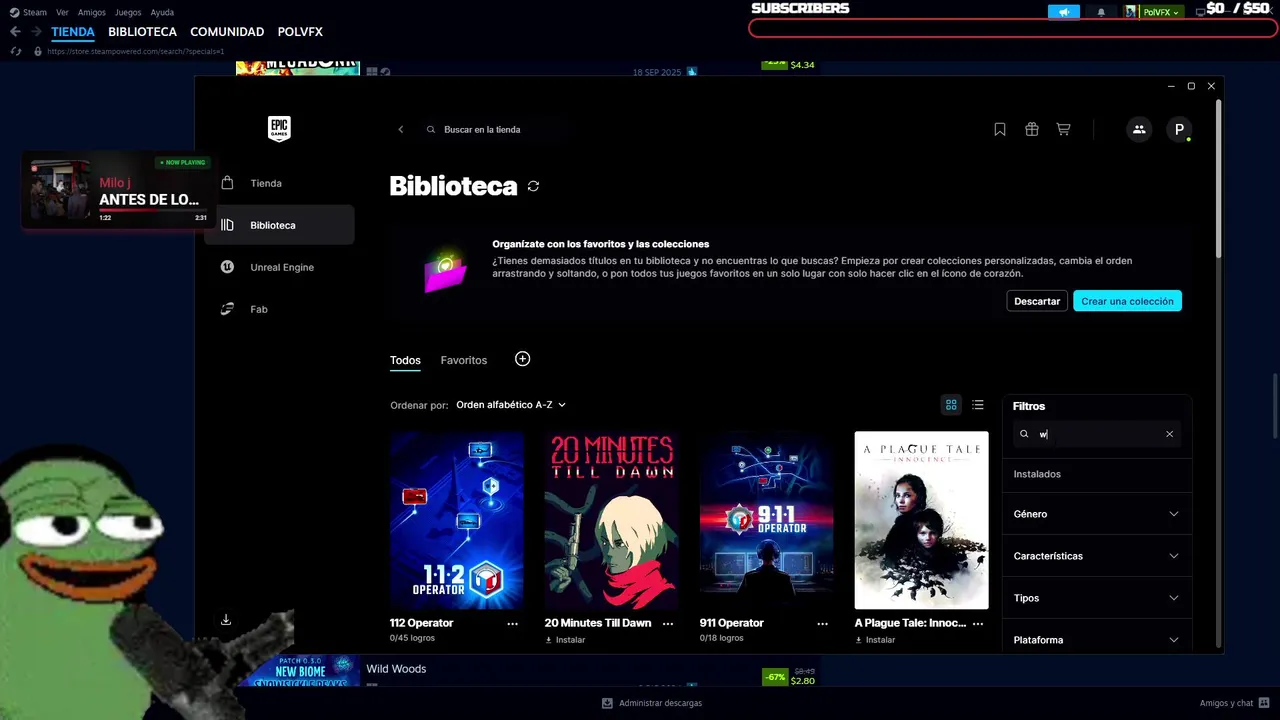Expand the Género filter

click(x=1097, y=514)
